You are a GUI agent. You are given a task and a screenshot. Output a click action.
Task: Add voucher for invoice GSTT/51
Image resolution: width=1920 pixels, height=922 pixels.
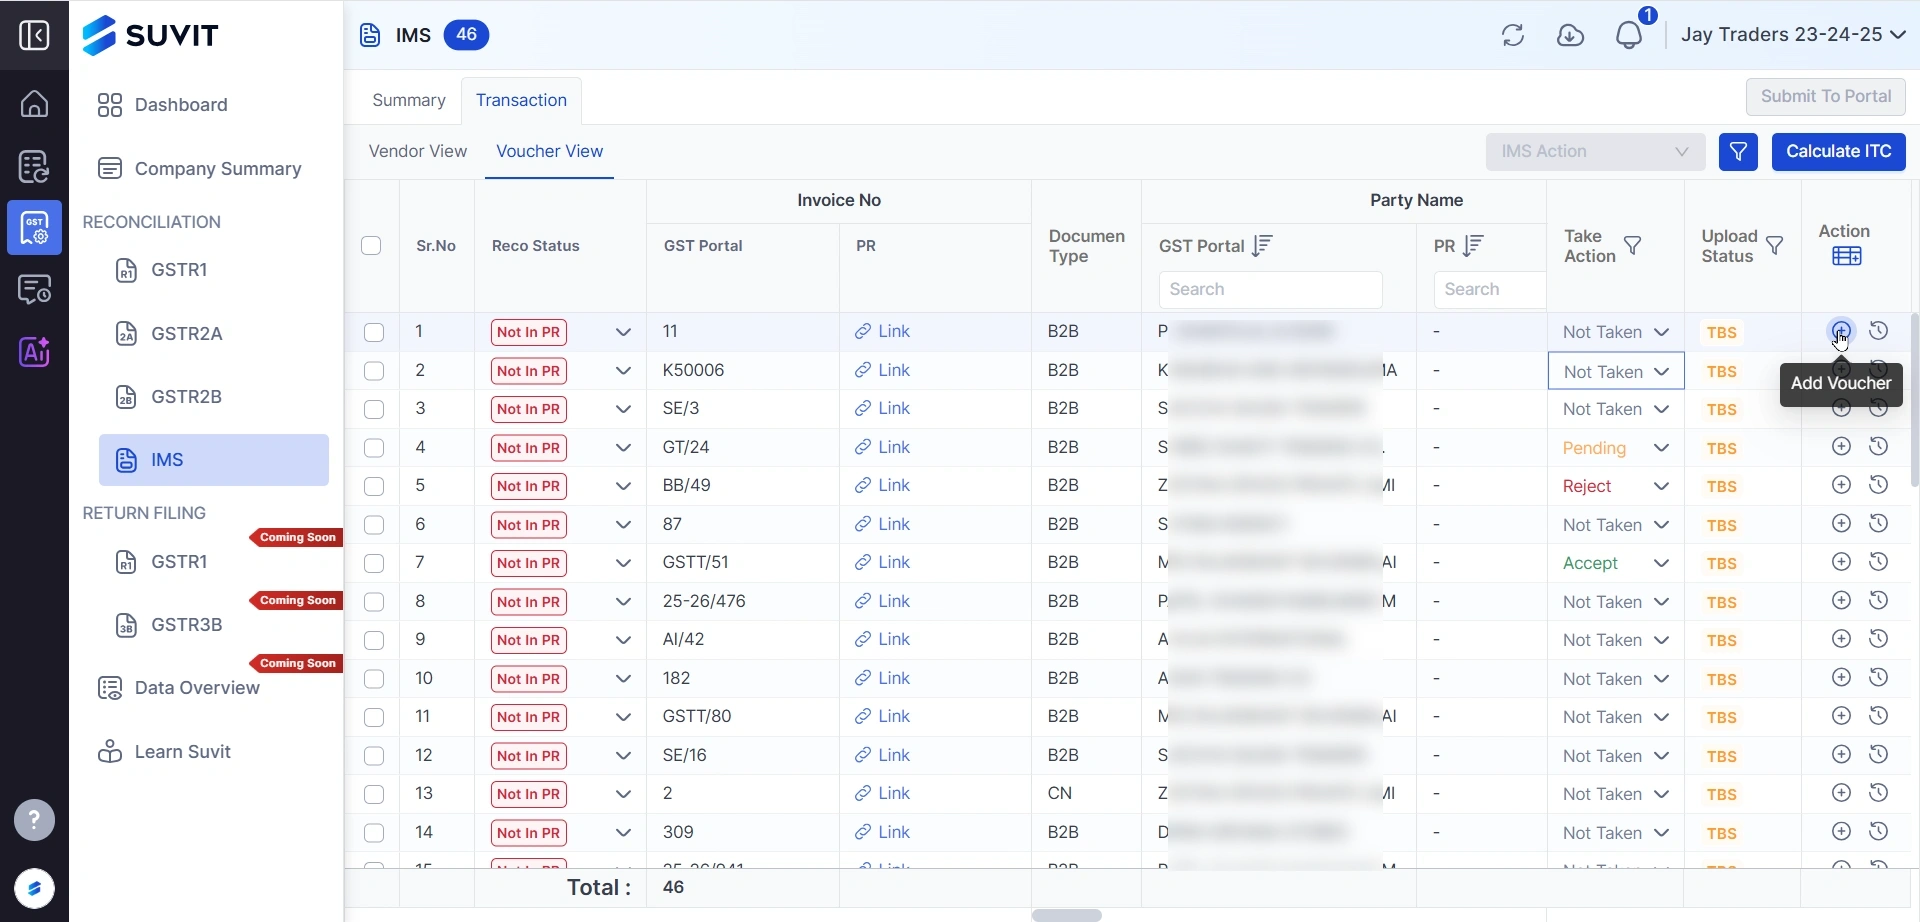coord(1841,562)
